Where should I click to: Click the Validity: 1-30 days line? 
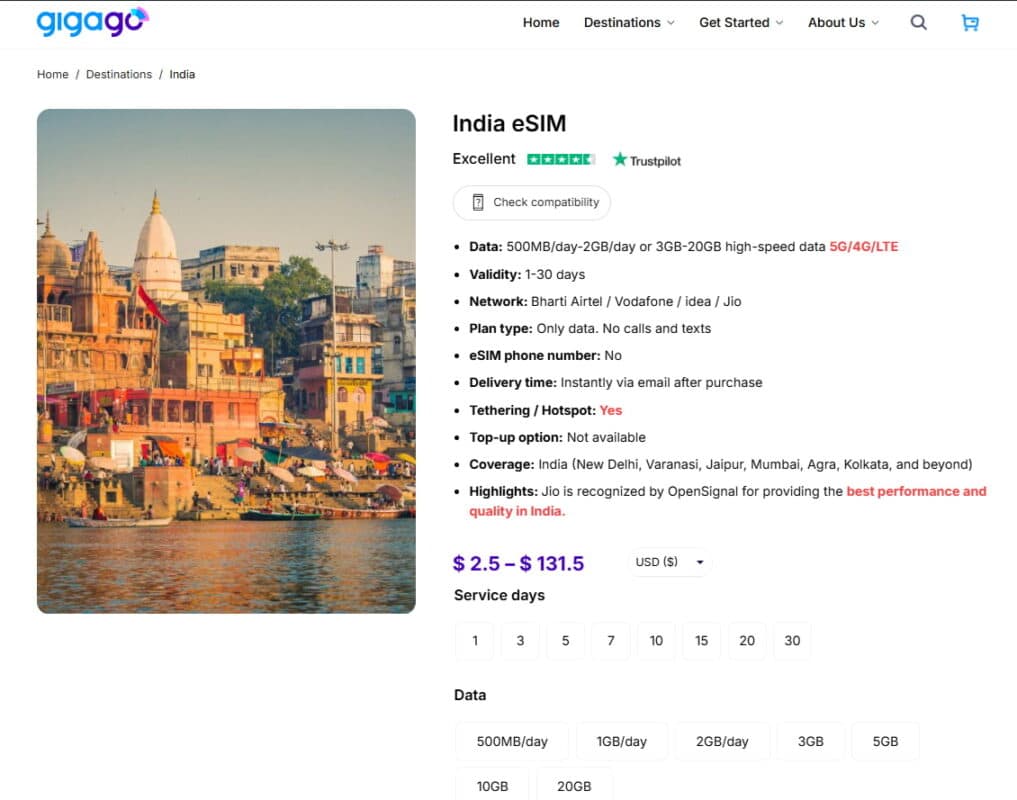pyautogui.click(x=527, y=274)
